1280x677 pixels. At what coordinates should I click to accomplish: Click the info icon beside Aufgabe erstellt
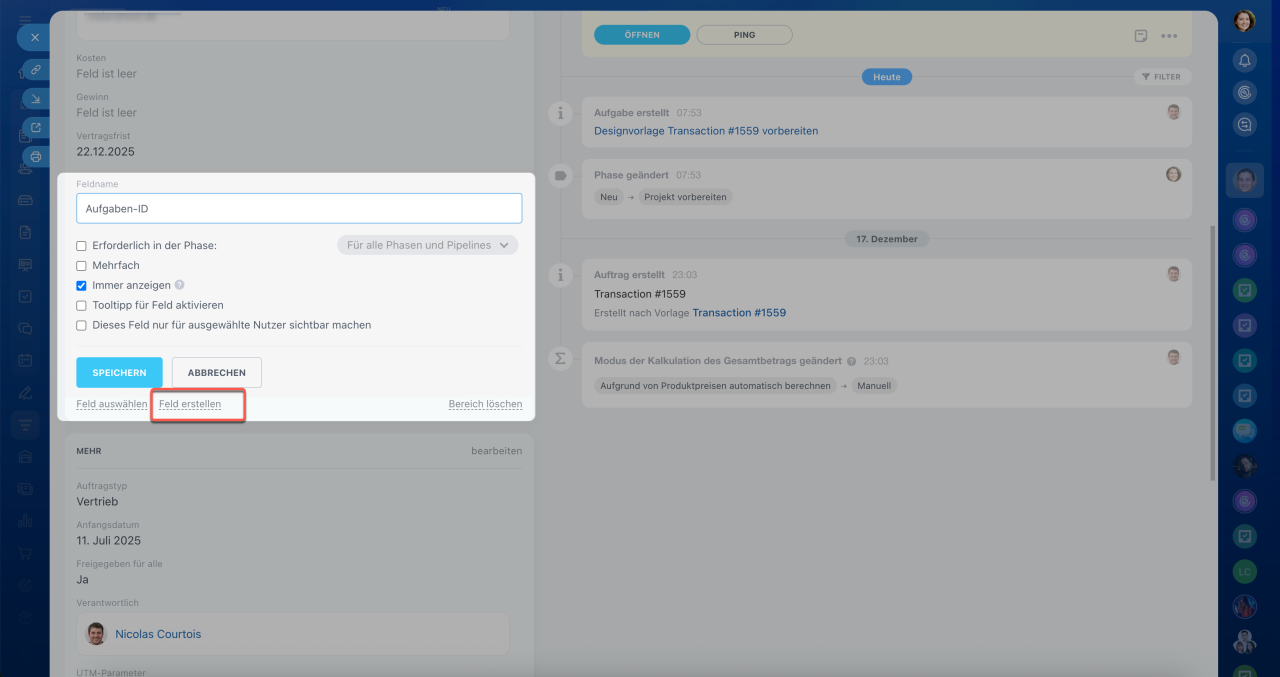560,113
